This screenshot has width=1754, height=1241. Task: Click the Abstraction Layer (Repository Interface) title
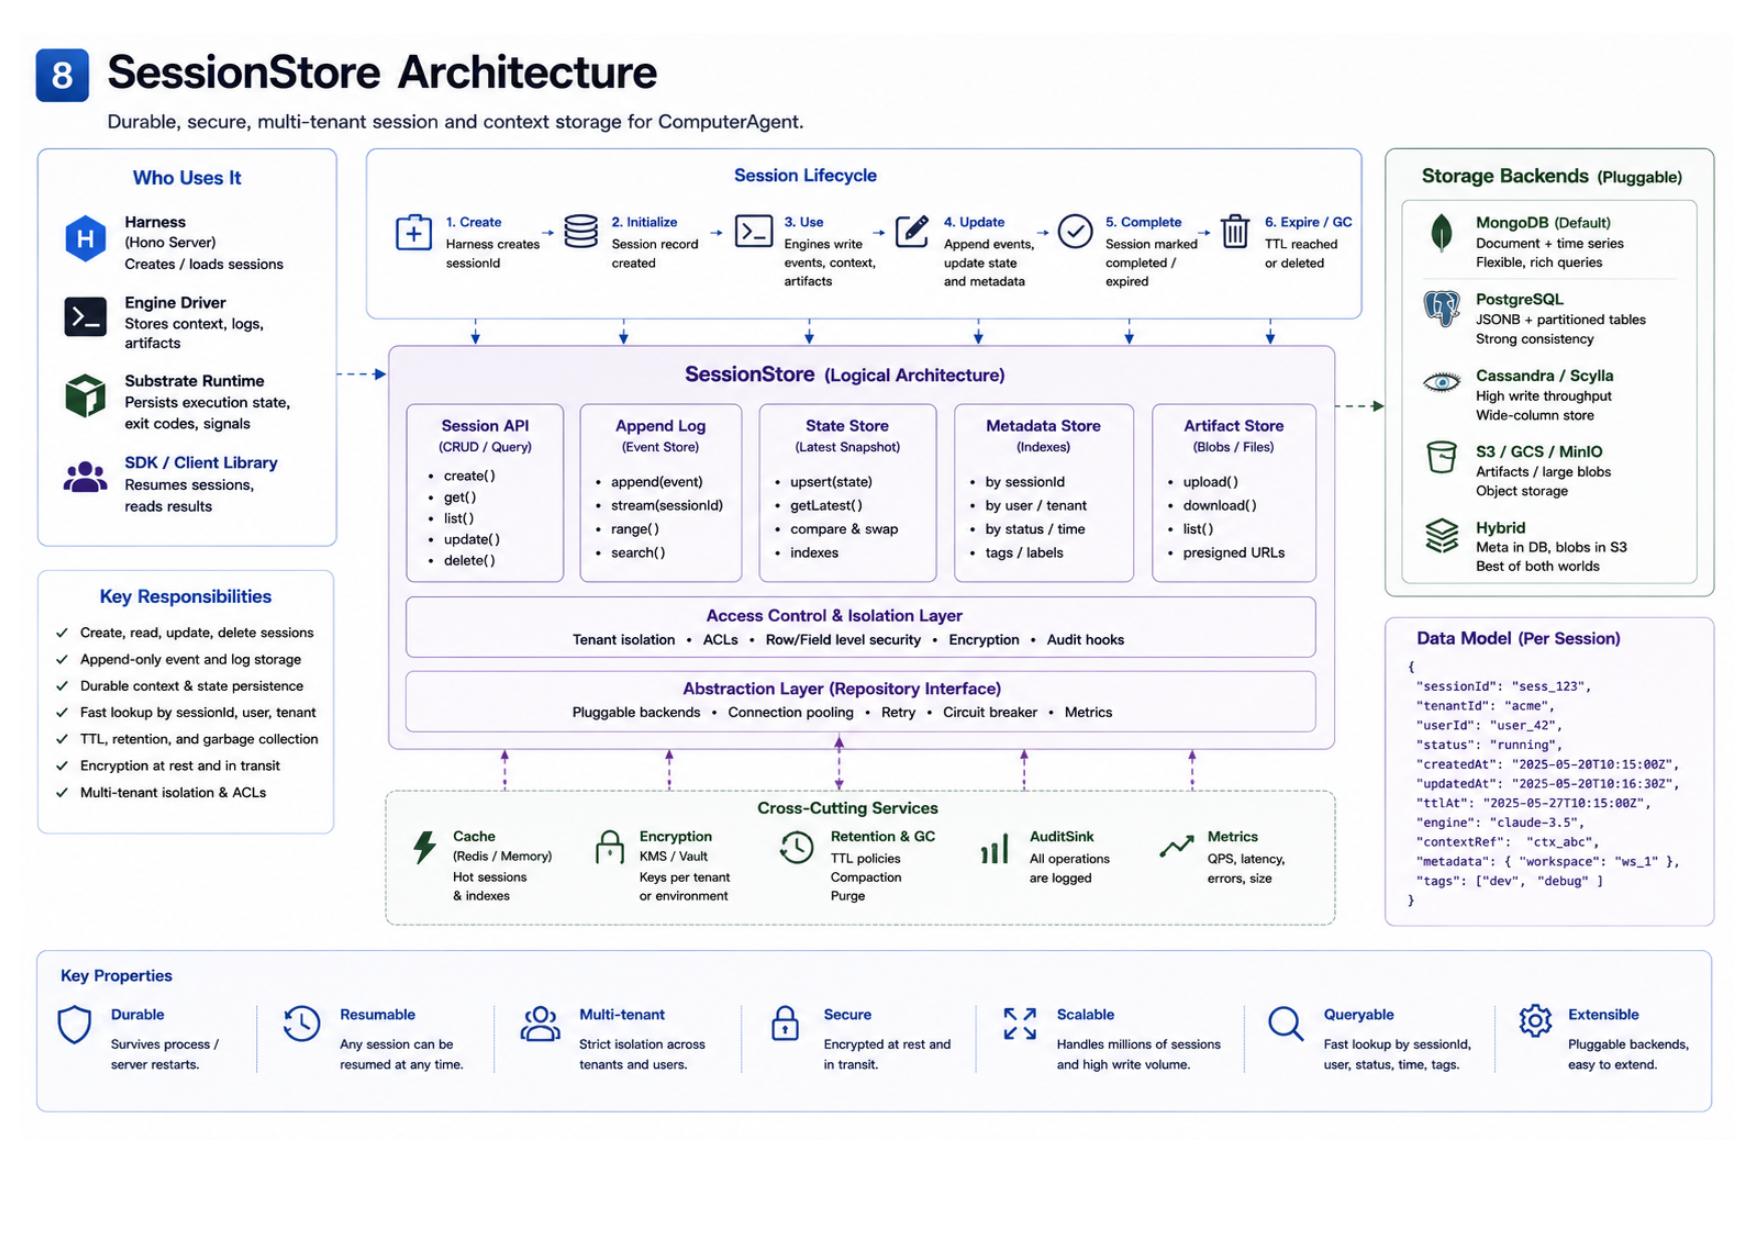coord(841,689)
